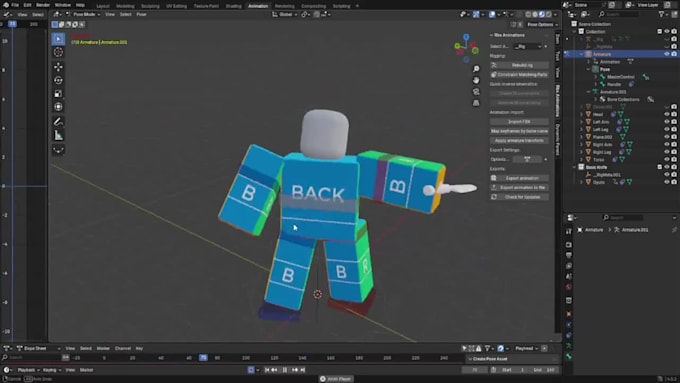Image resolution: width=680 pixels, height=383 pixels.
Task: Select the Select Box tool
Action: [58, 39]
